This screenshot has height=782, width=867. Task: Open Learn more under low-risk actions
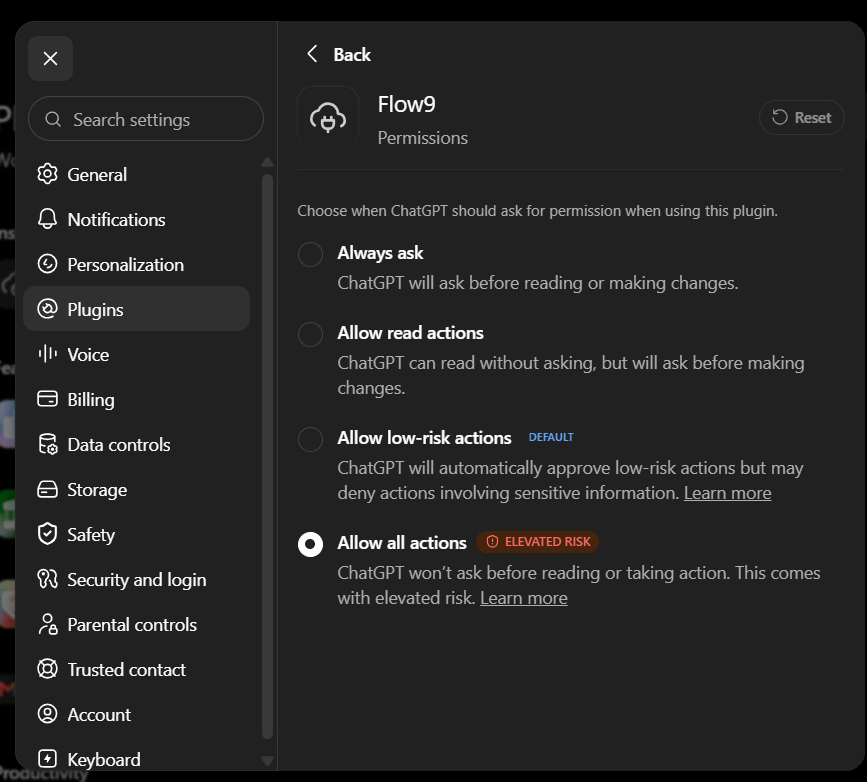coord(727,492)
